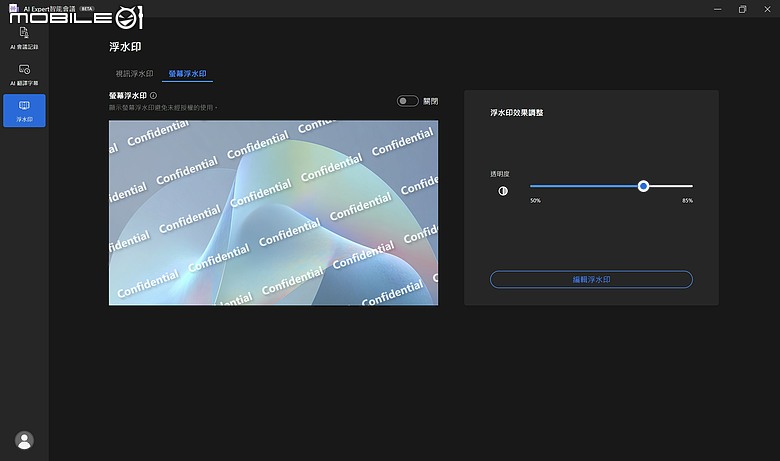Click the transparency slider handle
Viewport: 780px width, 461px height.
tap(643, 186)
